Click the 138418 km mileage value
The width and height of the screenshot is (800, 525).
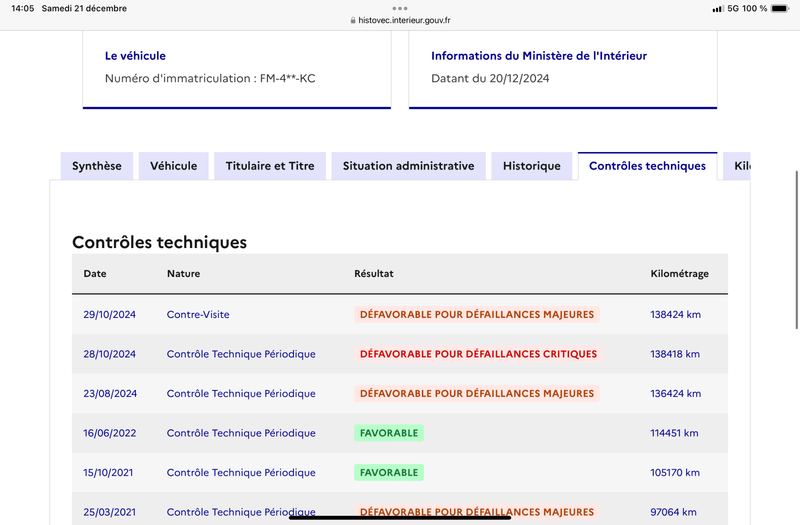(x=675, y=354)
